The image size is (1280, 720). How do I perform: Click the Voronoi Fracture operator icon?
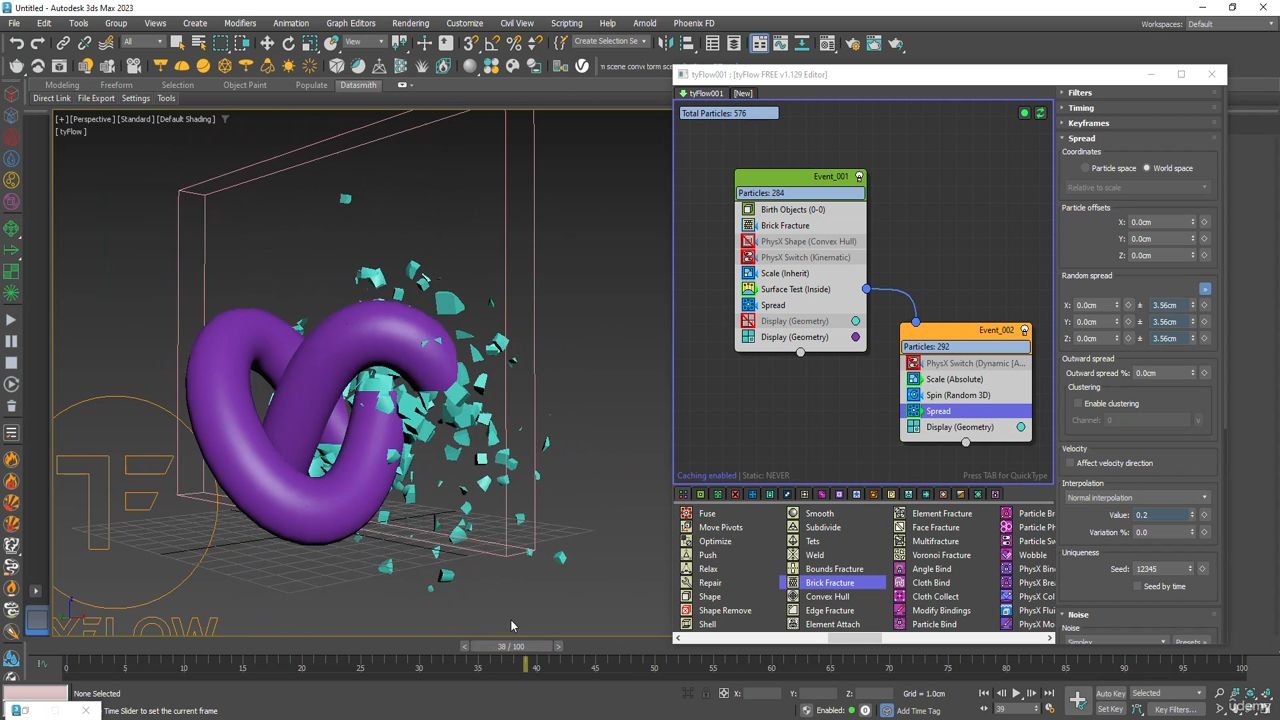900,555
